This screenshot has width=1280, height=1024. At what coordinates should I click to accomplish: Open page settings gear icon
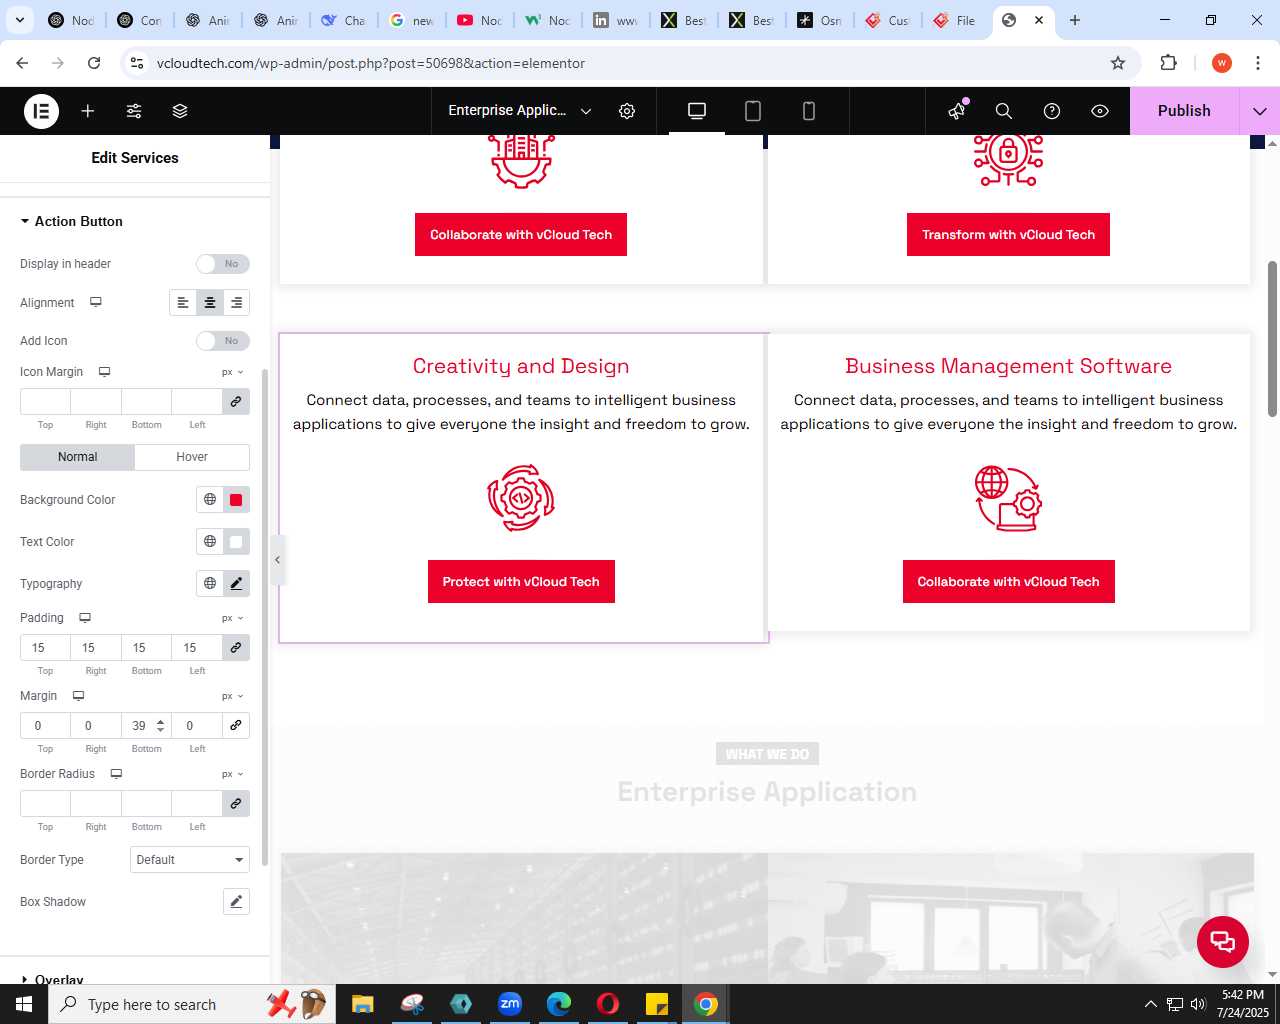(x=627, y=111)
